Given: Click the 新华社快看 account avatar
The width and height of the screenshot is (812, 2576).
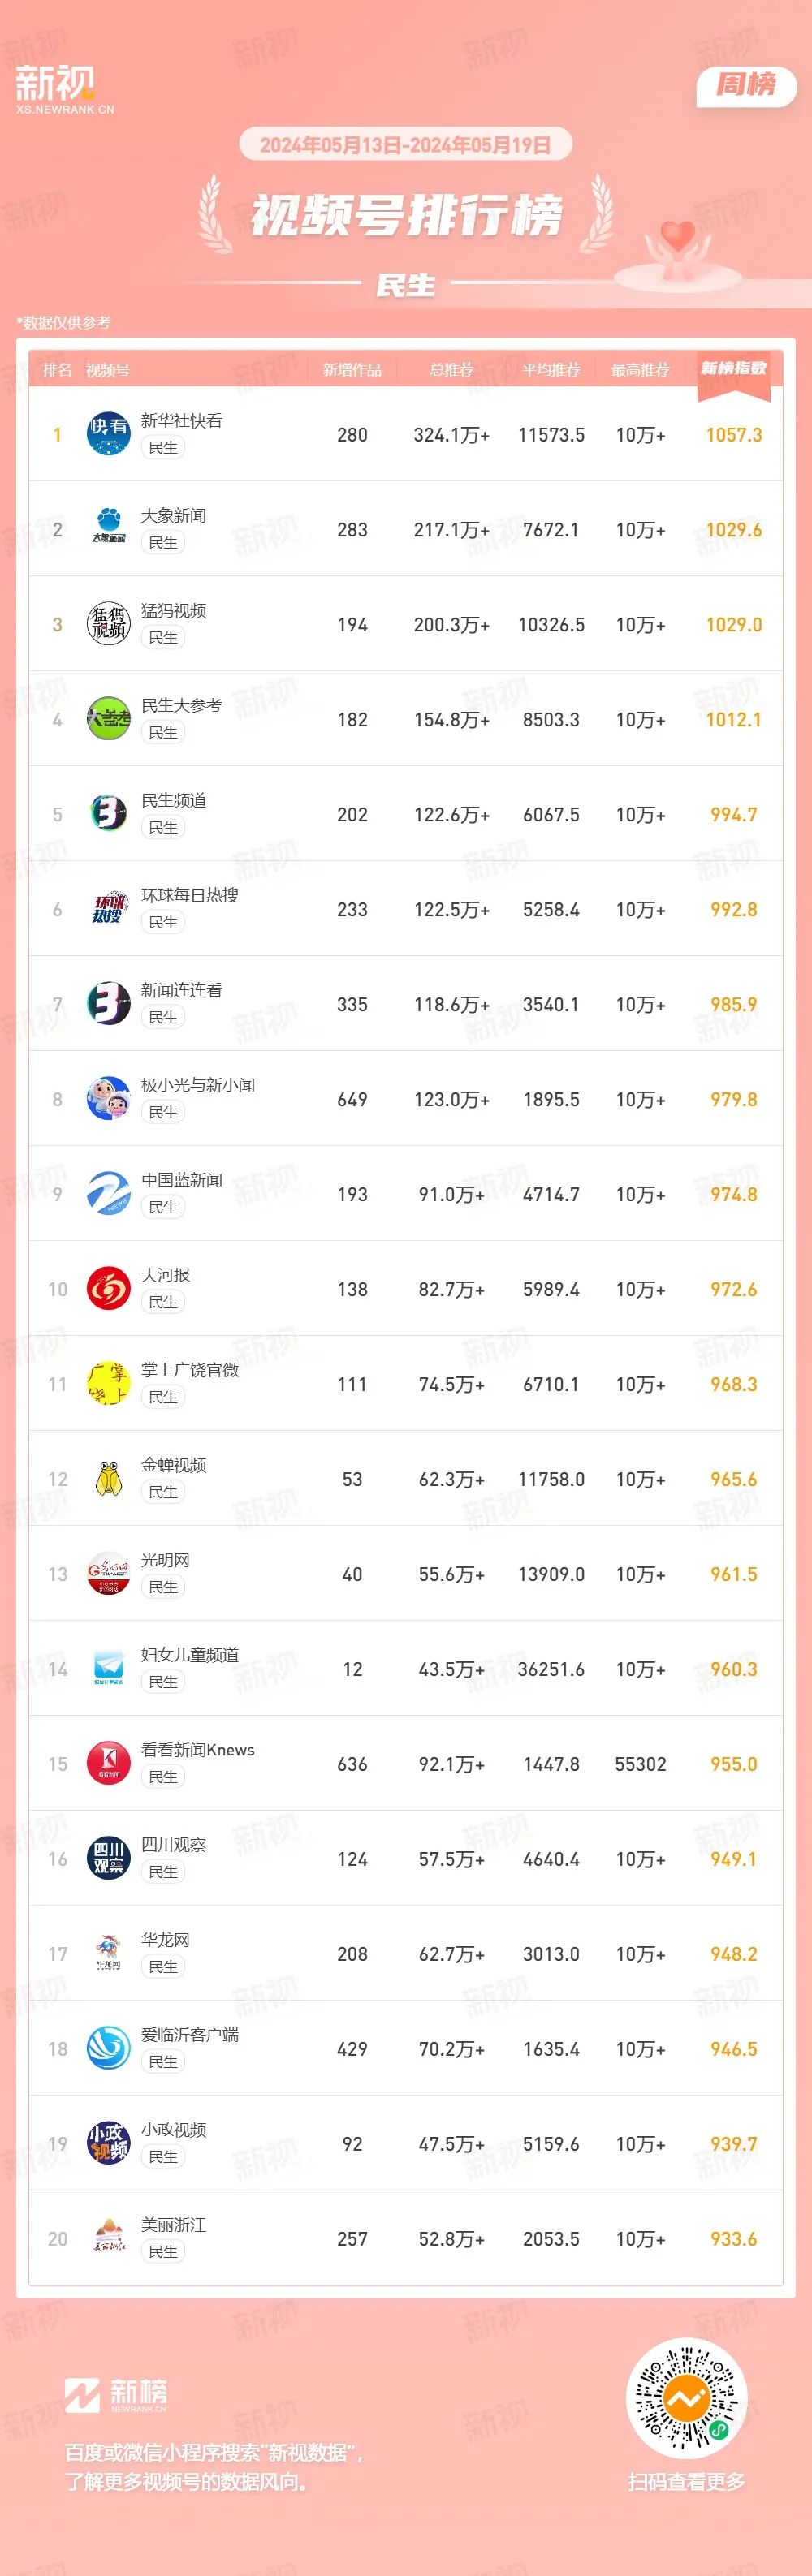Looking at the screenshot, I should point(108,434).
